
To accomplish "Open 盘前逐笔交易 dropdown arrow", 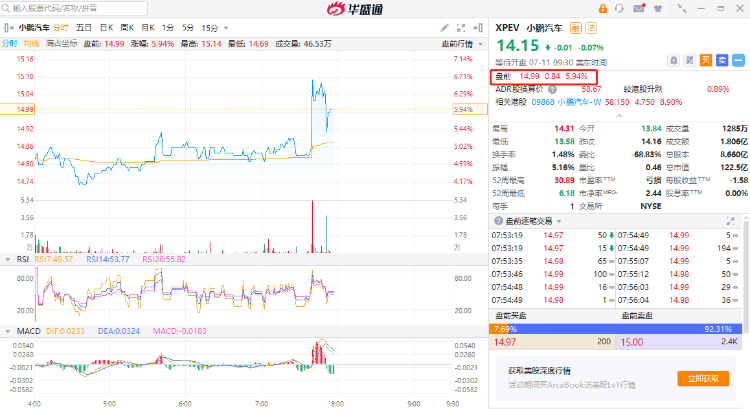I will pyautogui.click(x=559, y=221).
